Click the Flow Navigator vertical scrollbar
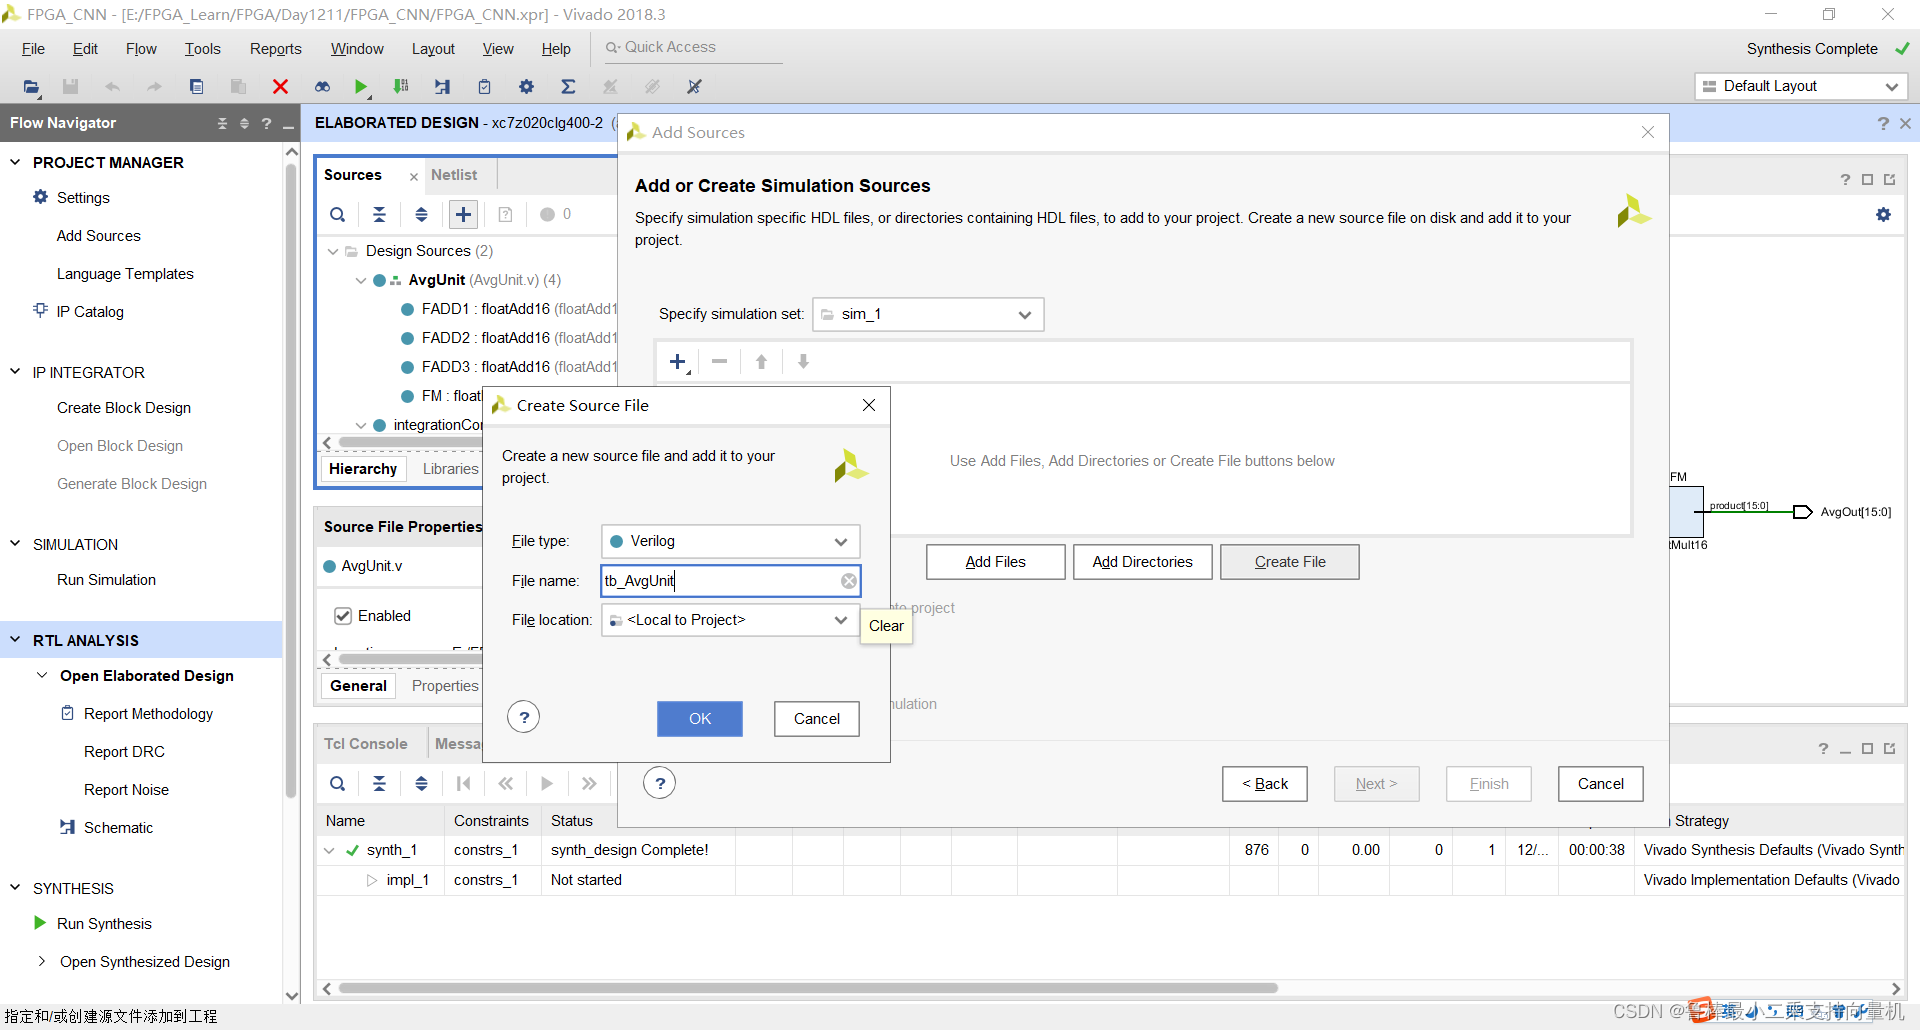1920x1030 pixels. click(x=292, y=480)
